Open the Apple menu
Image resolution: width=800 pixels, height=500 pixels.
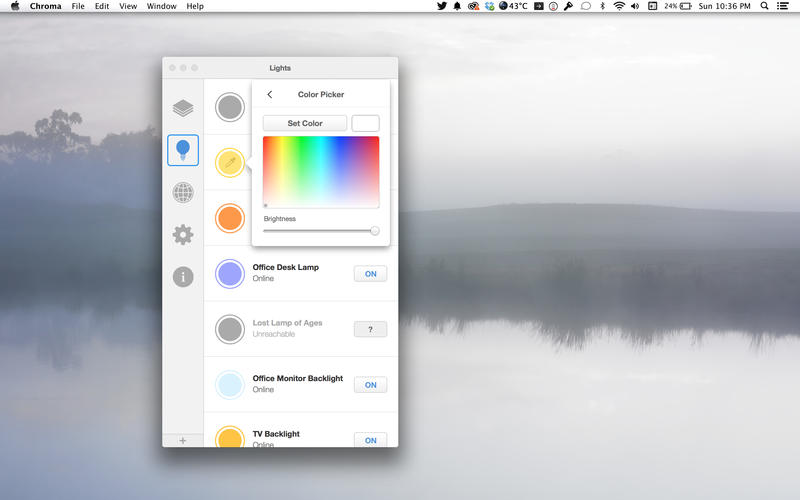pos(15,6)
